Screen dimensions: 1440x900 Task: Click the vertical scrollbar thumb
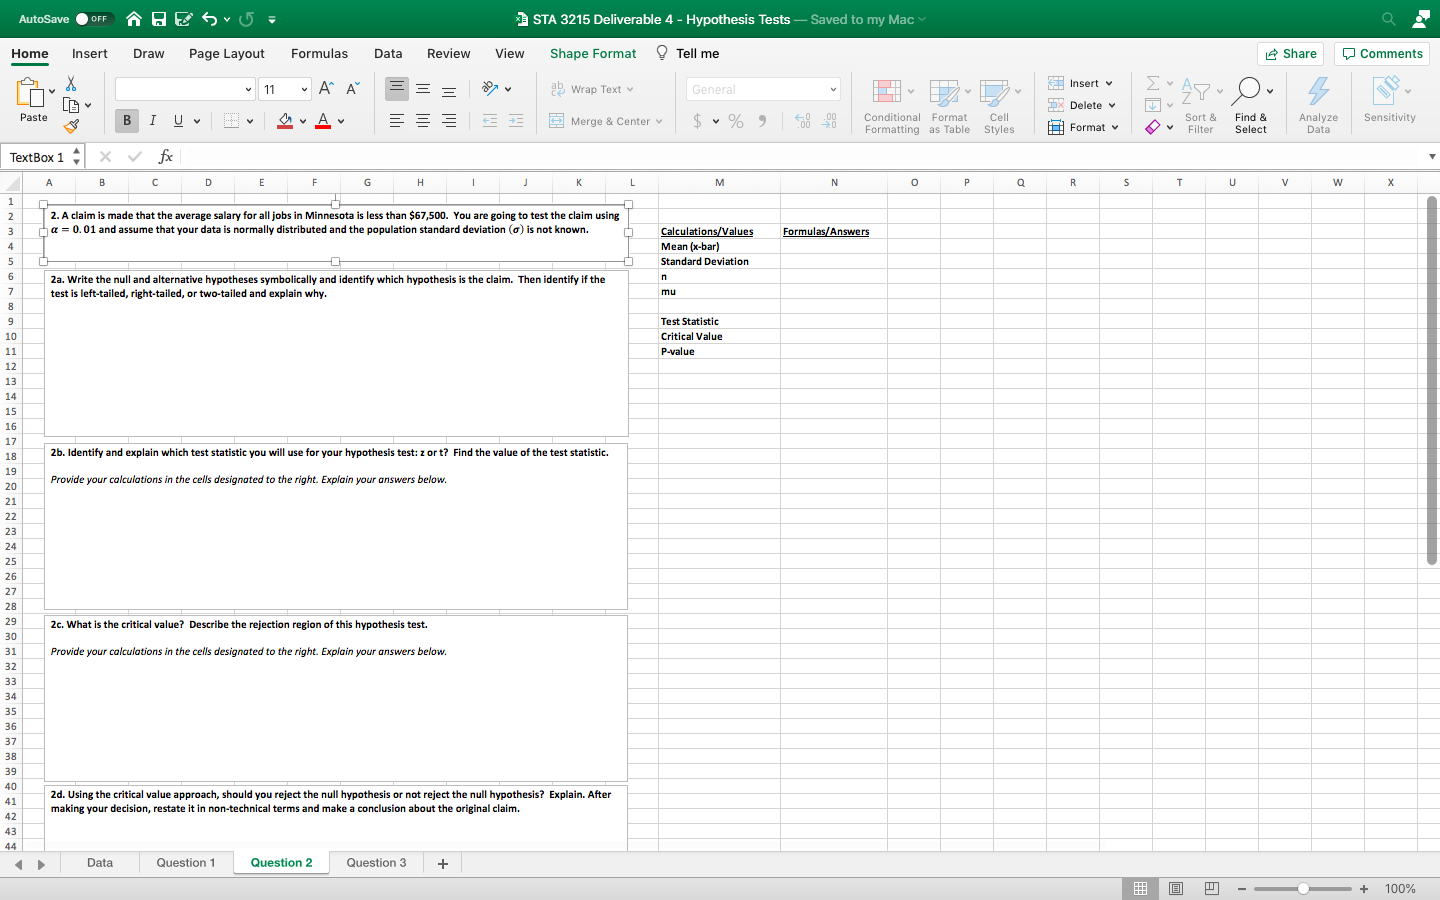pyautogui.click(x=1432, y=380)
